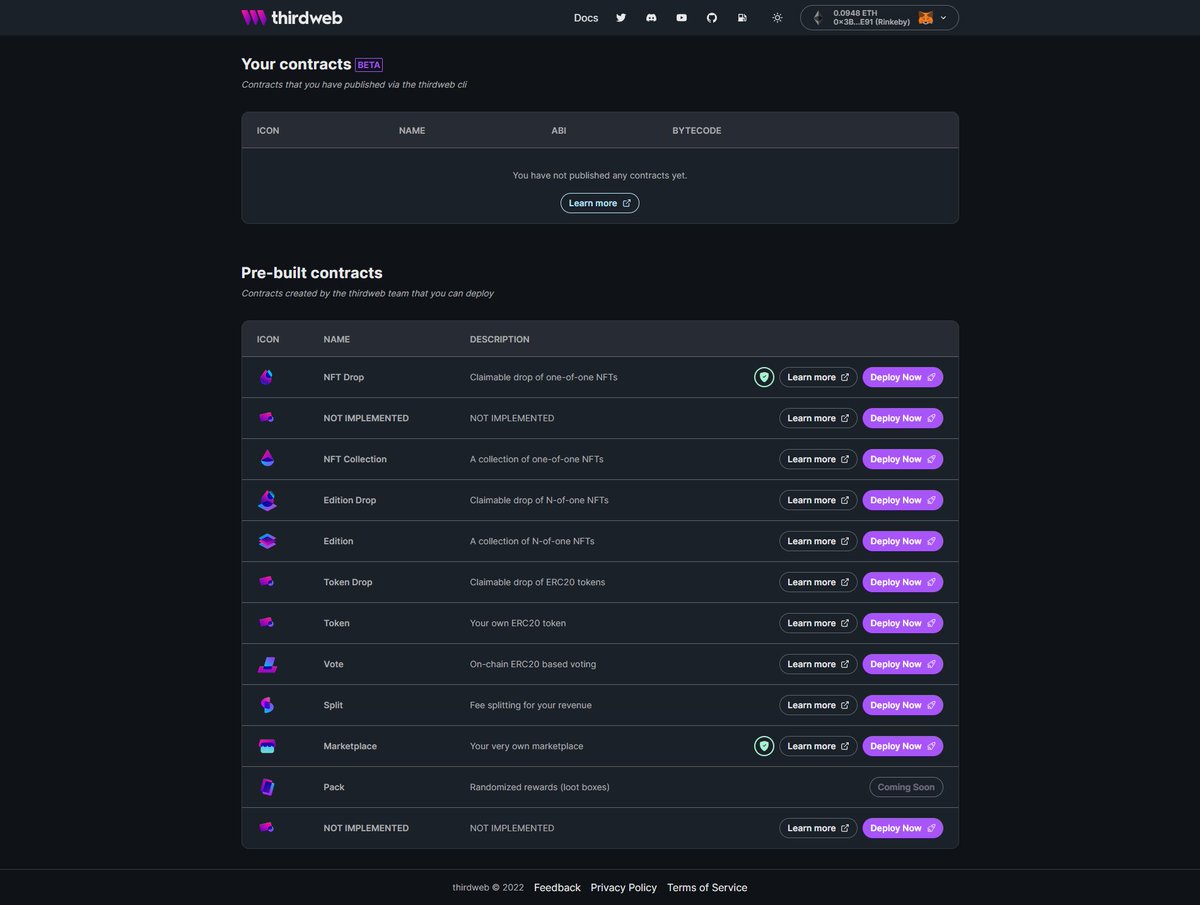This screenshot has width=1200, height=905.
Task: Click the ABI column header
Action: (559, 131)
